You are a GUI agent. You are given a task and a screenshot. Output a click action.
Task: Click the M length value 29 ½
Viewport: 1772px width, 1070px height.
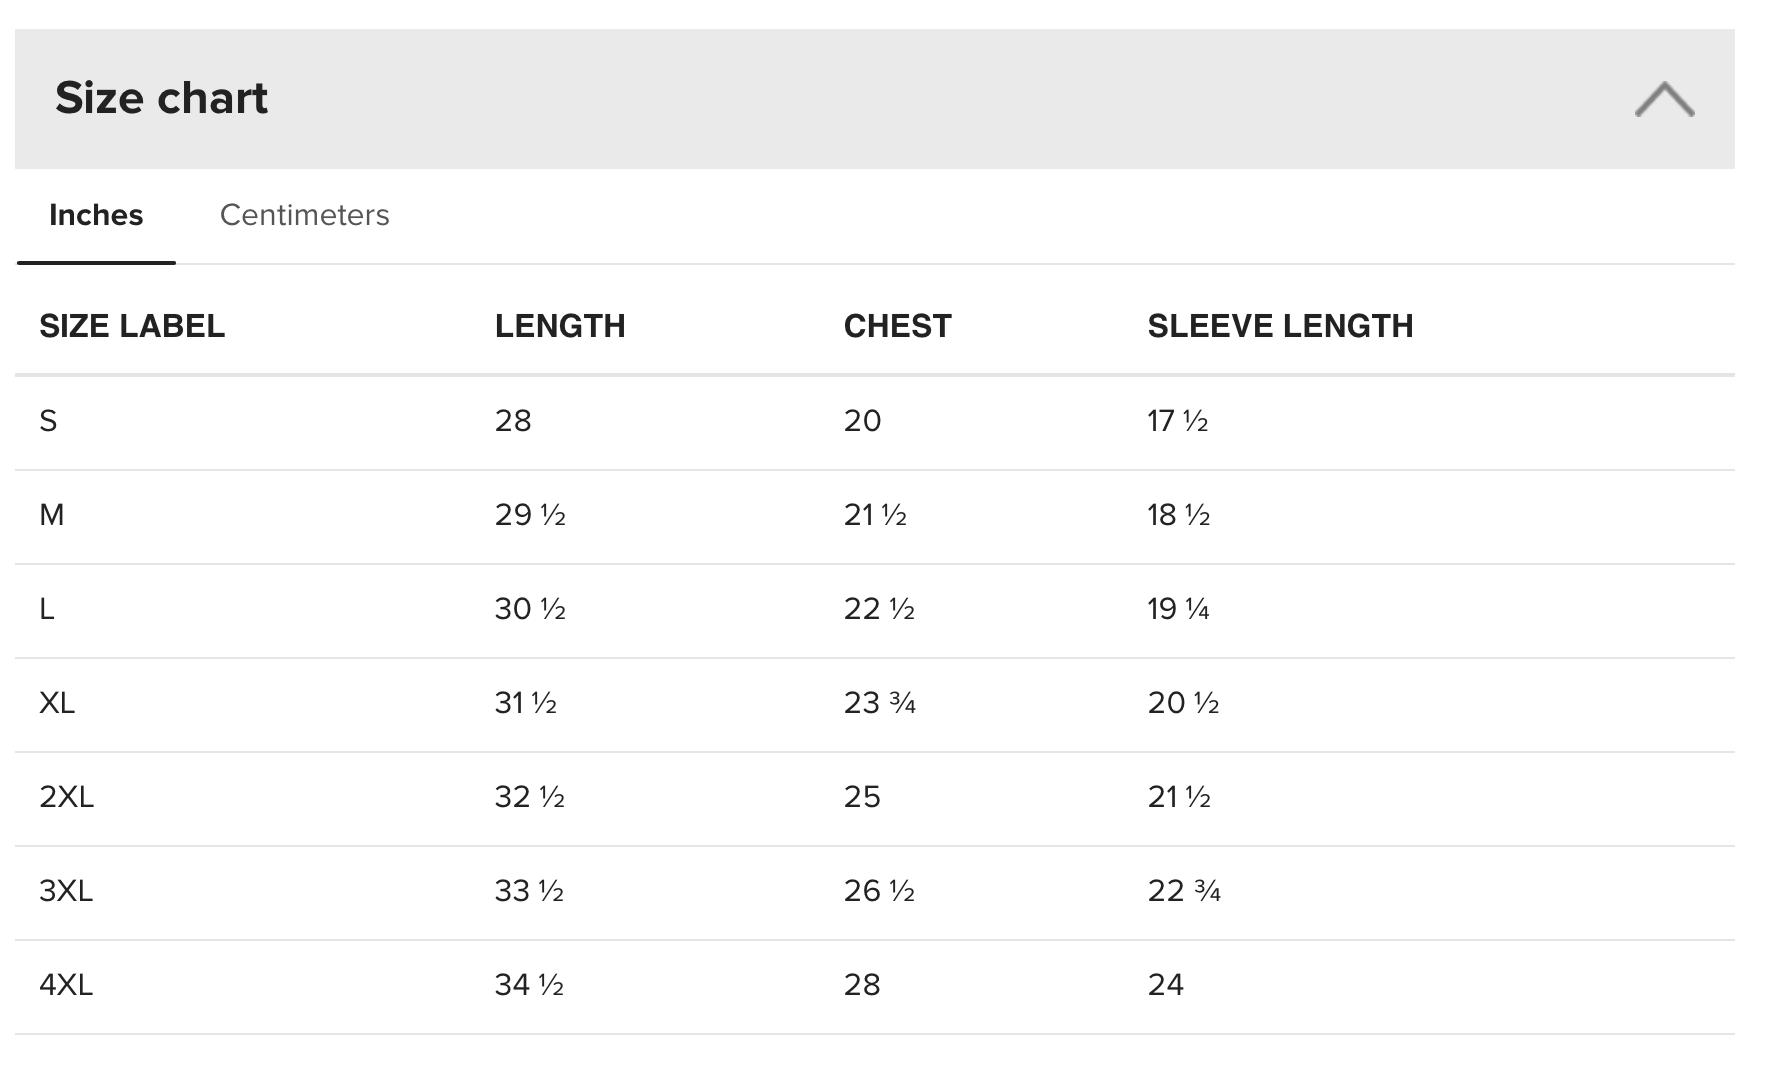(530, 515)
